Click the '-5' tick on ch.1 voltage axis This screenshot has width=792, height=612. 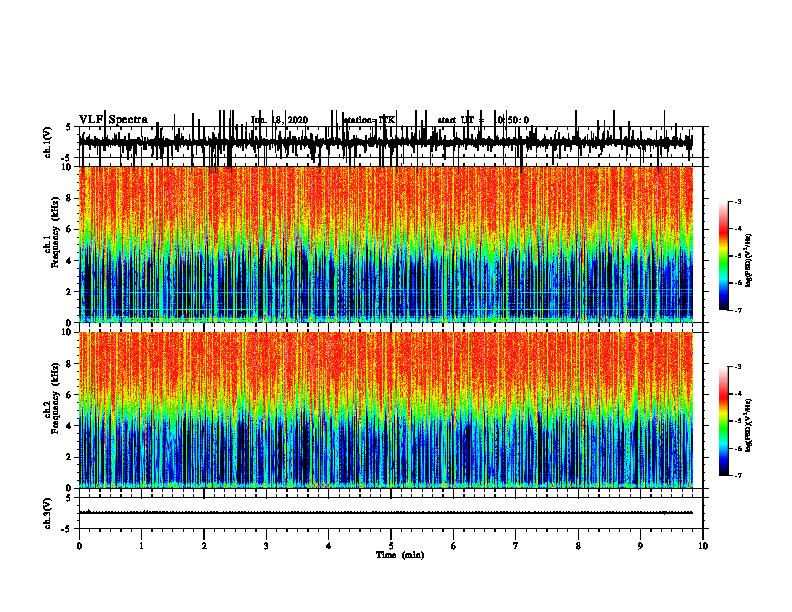[x=66, y=159]
